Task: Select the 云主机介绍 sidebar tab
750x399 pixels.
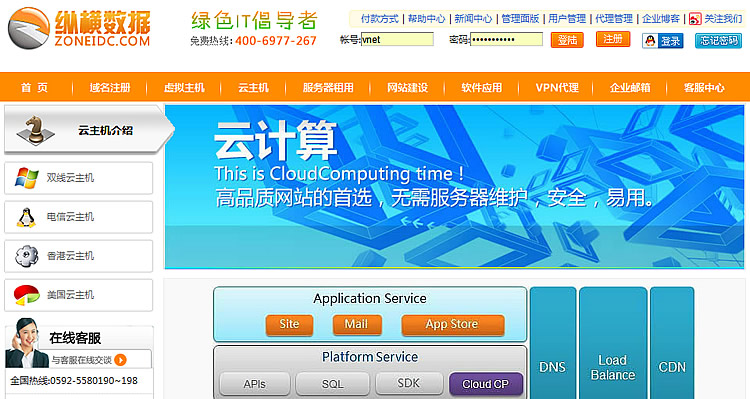Action: (x=89, y=130)
